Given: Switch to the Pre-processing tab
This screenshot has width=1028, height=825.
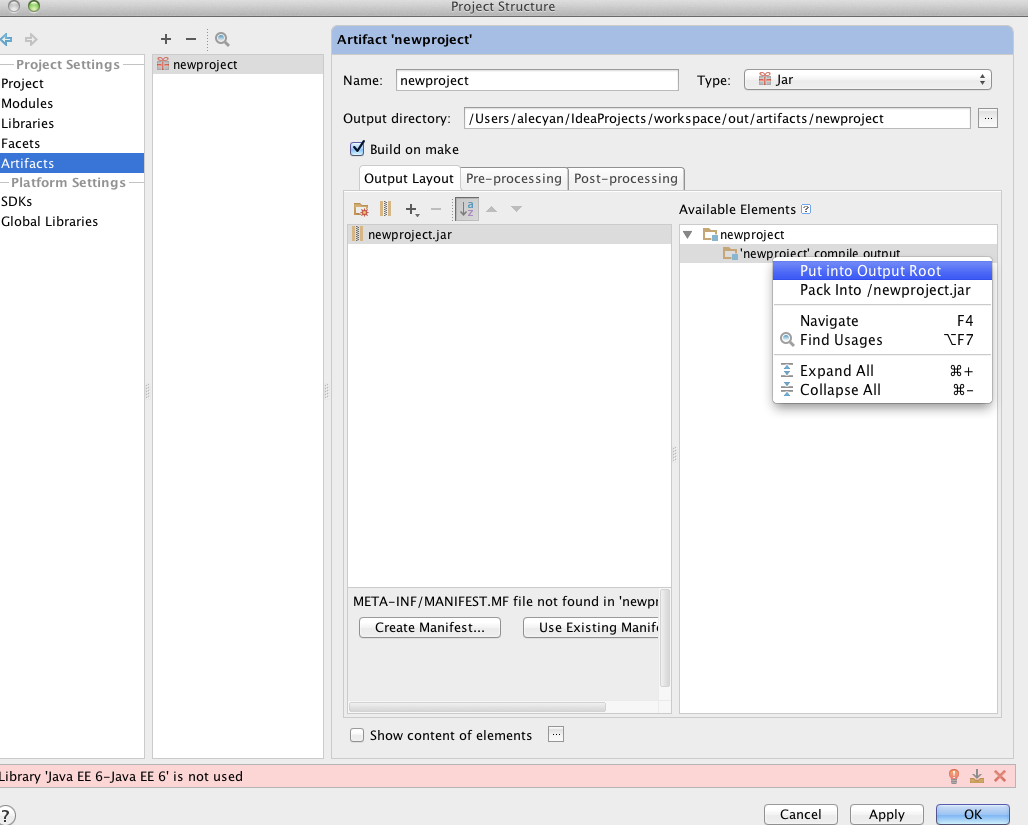Looking at the screenshot, I should pos(513,178).
